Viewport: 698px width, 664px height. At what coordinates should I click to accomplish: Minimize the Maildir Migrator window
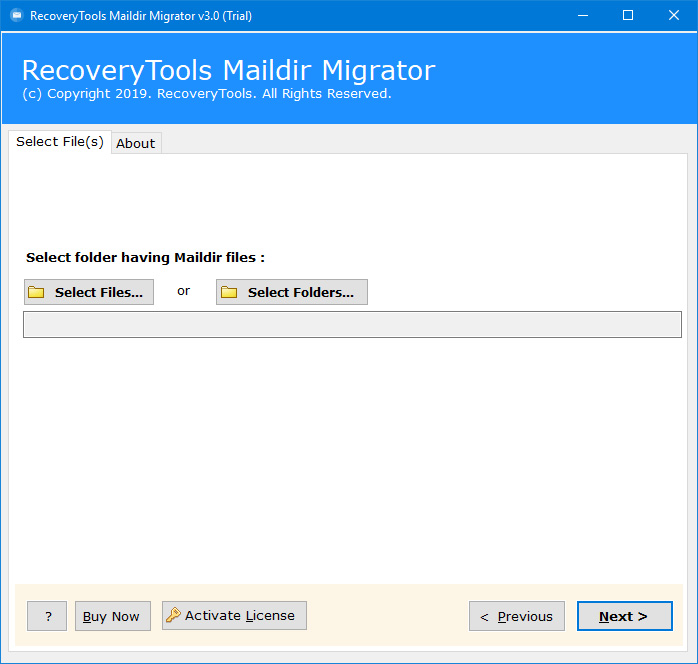click(581, 16)
